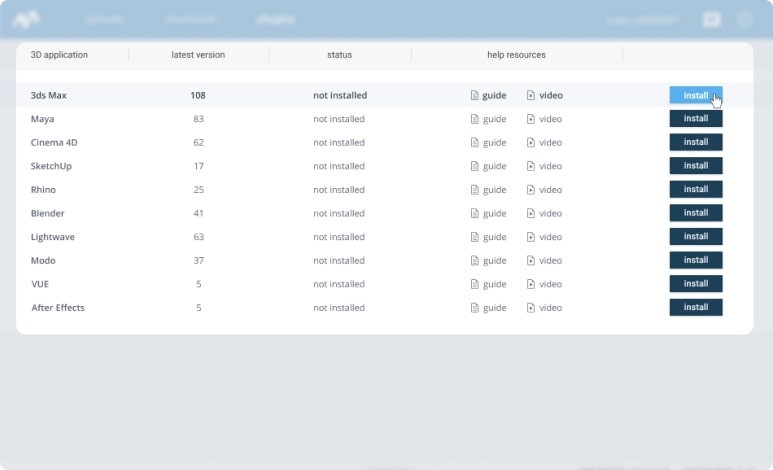Click install for Cinema 4D
Screen dimensions: 773x470
[696, 142]
